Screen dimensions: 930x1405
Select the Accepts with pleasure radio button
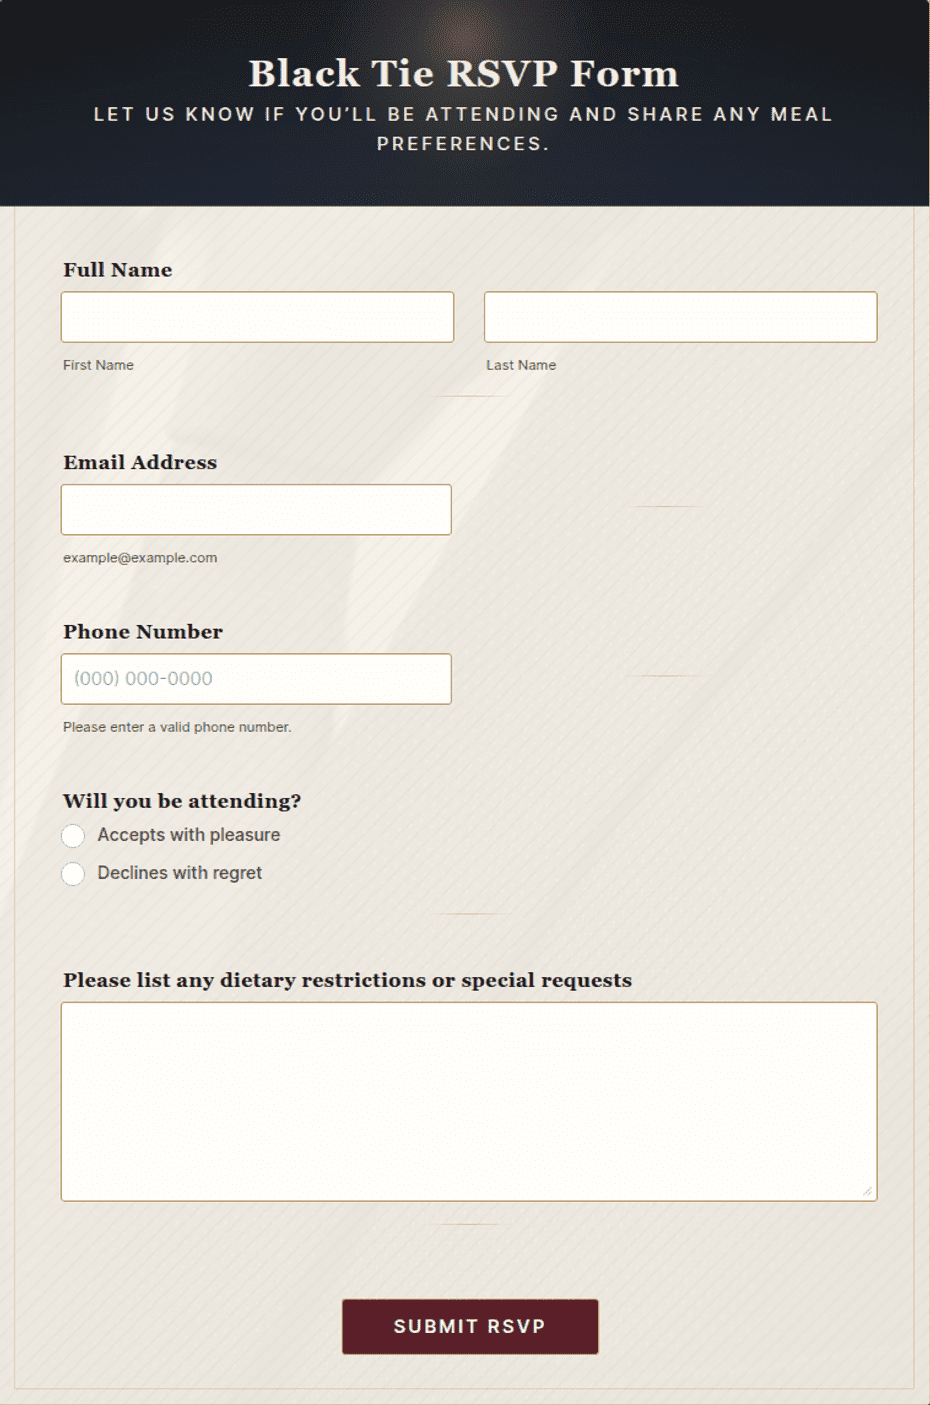tap(73, 836)
